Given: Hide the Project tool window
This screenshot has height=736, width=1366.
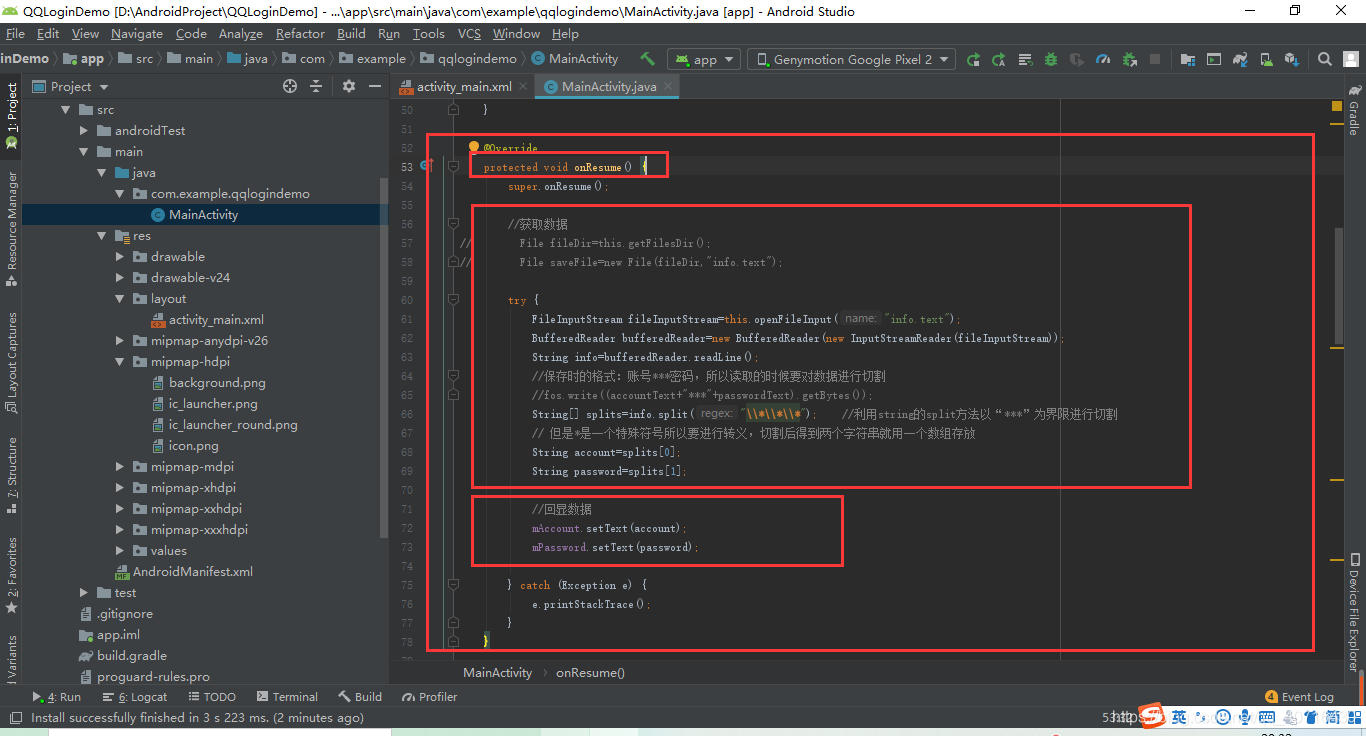Looking at the screenshot, I should click(375, 86).
